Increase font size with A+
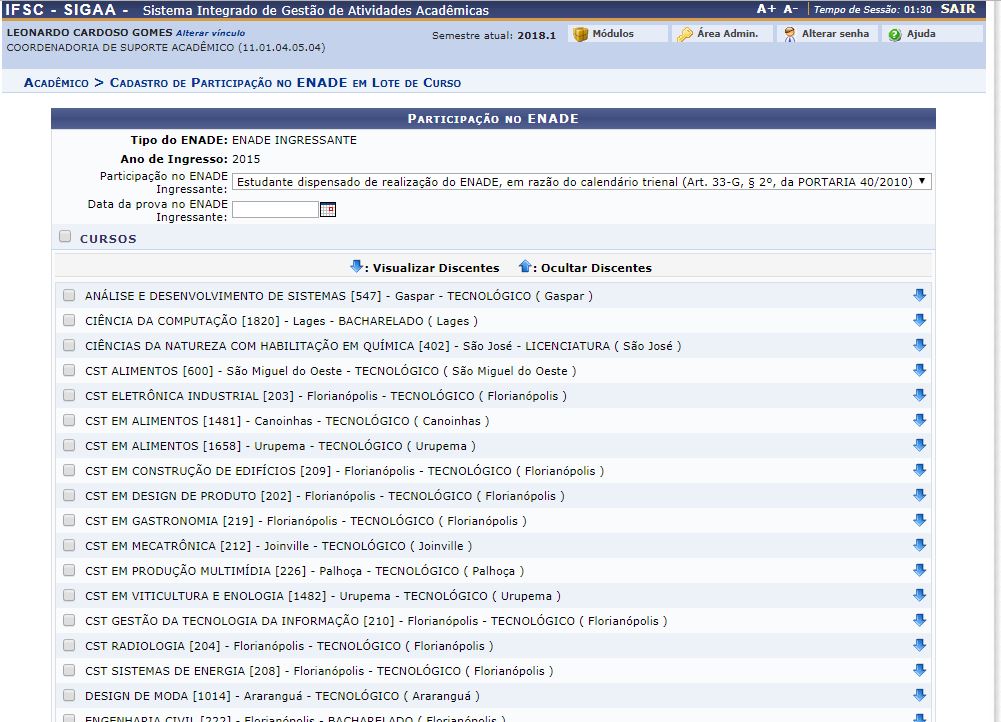 pyautogui.click(x=766, y=9)
